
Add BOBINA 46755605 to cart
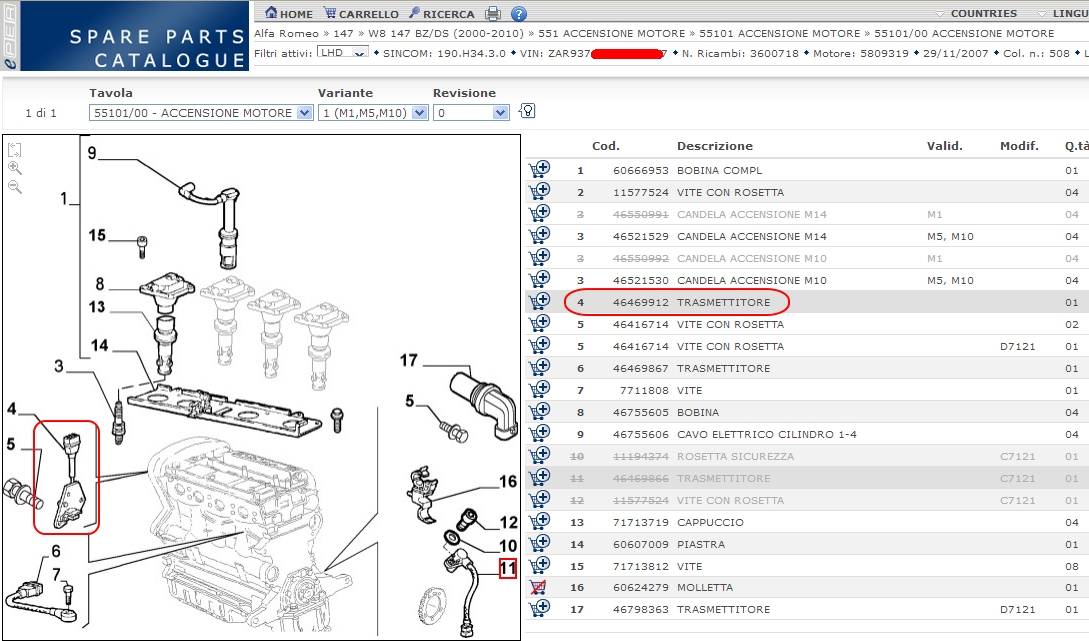point(539,411)
